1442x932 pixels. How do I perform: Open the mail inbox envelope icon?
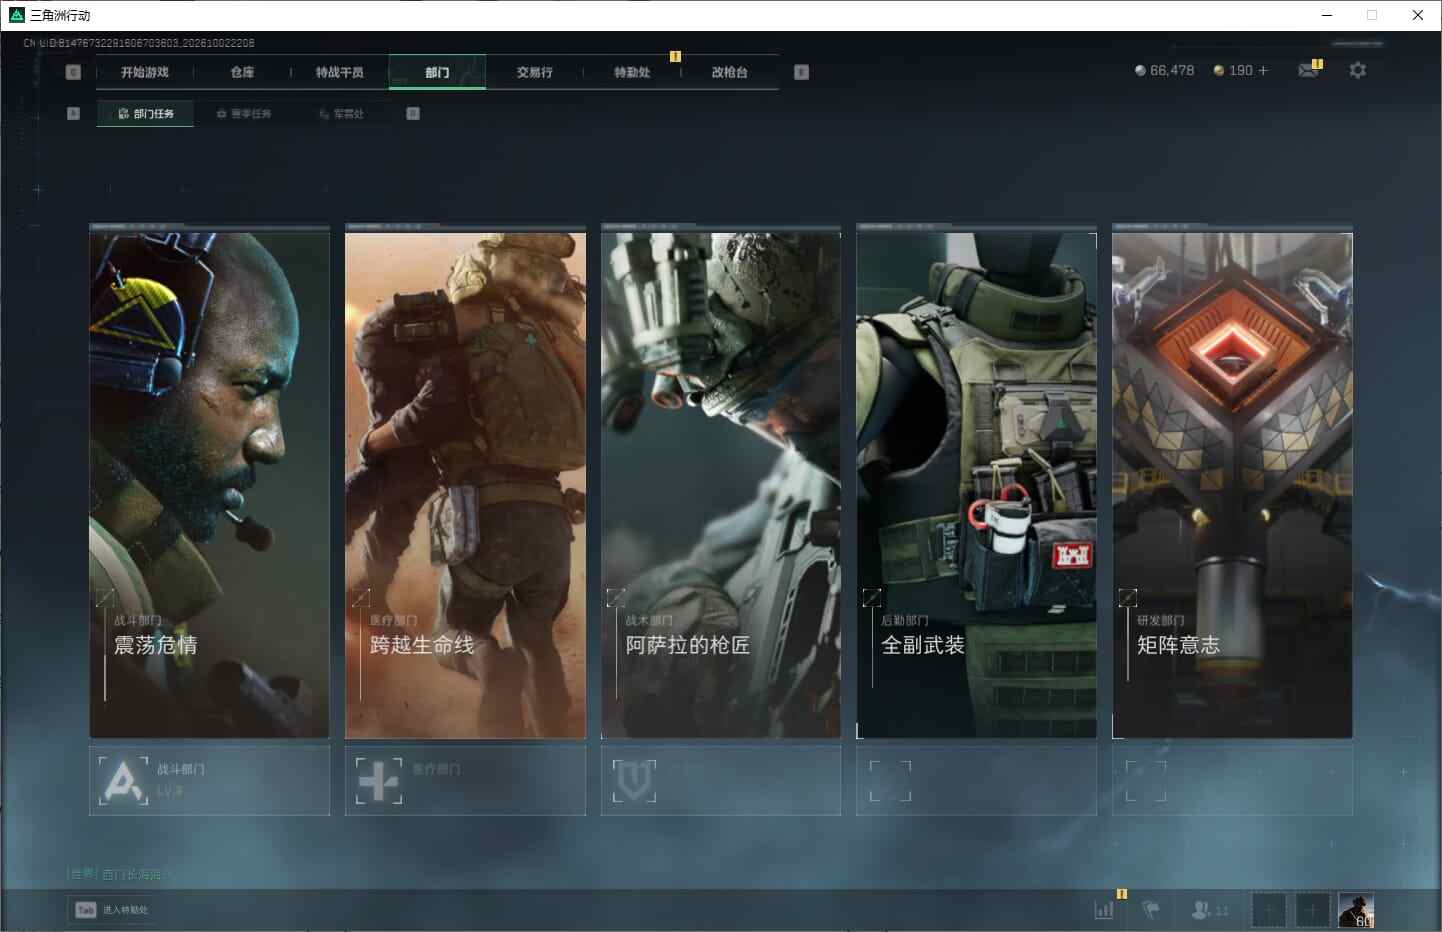tap(1308, 70)
